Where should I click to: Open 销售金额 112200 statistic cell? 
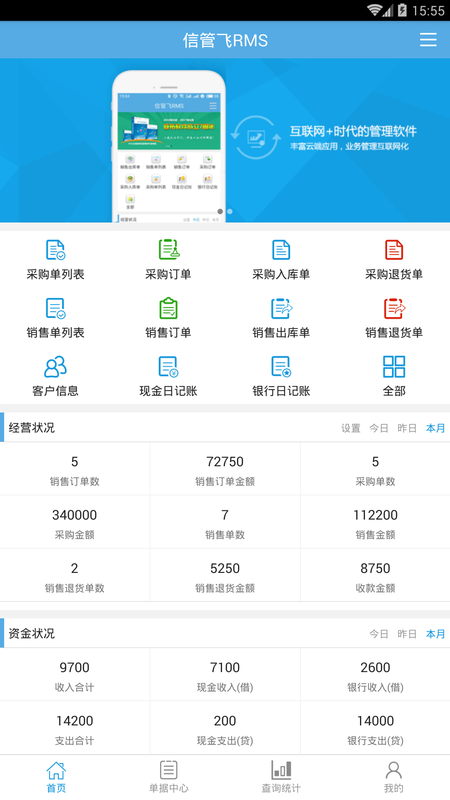[x=376, y=522]
